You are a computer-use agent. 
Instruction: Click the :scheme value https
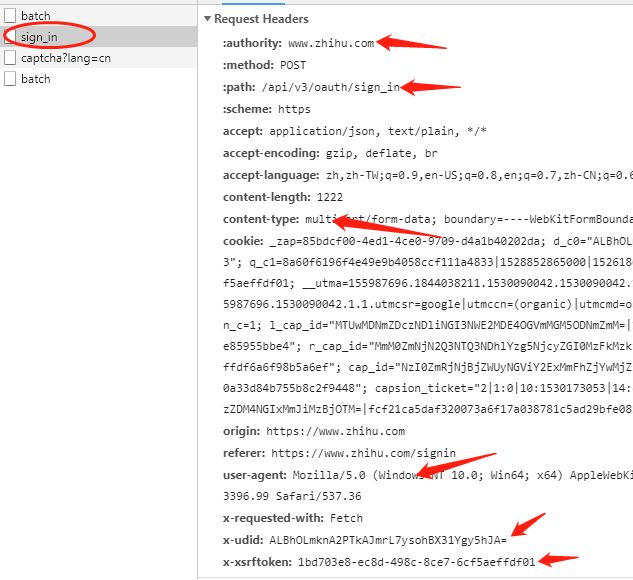click(x=294, y=109)
